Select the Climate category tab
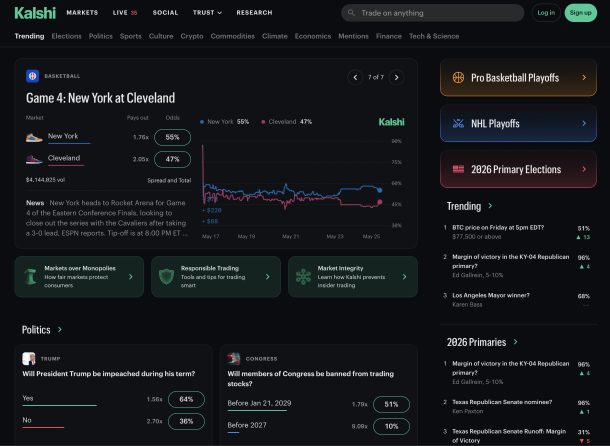The image size is (610, 446). pos(275,36)
